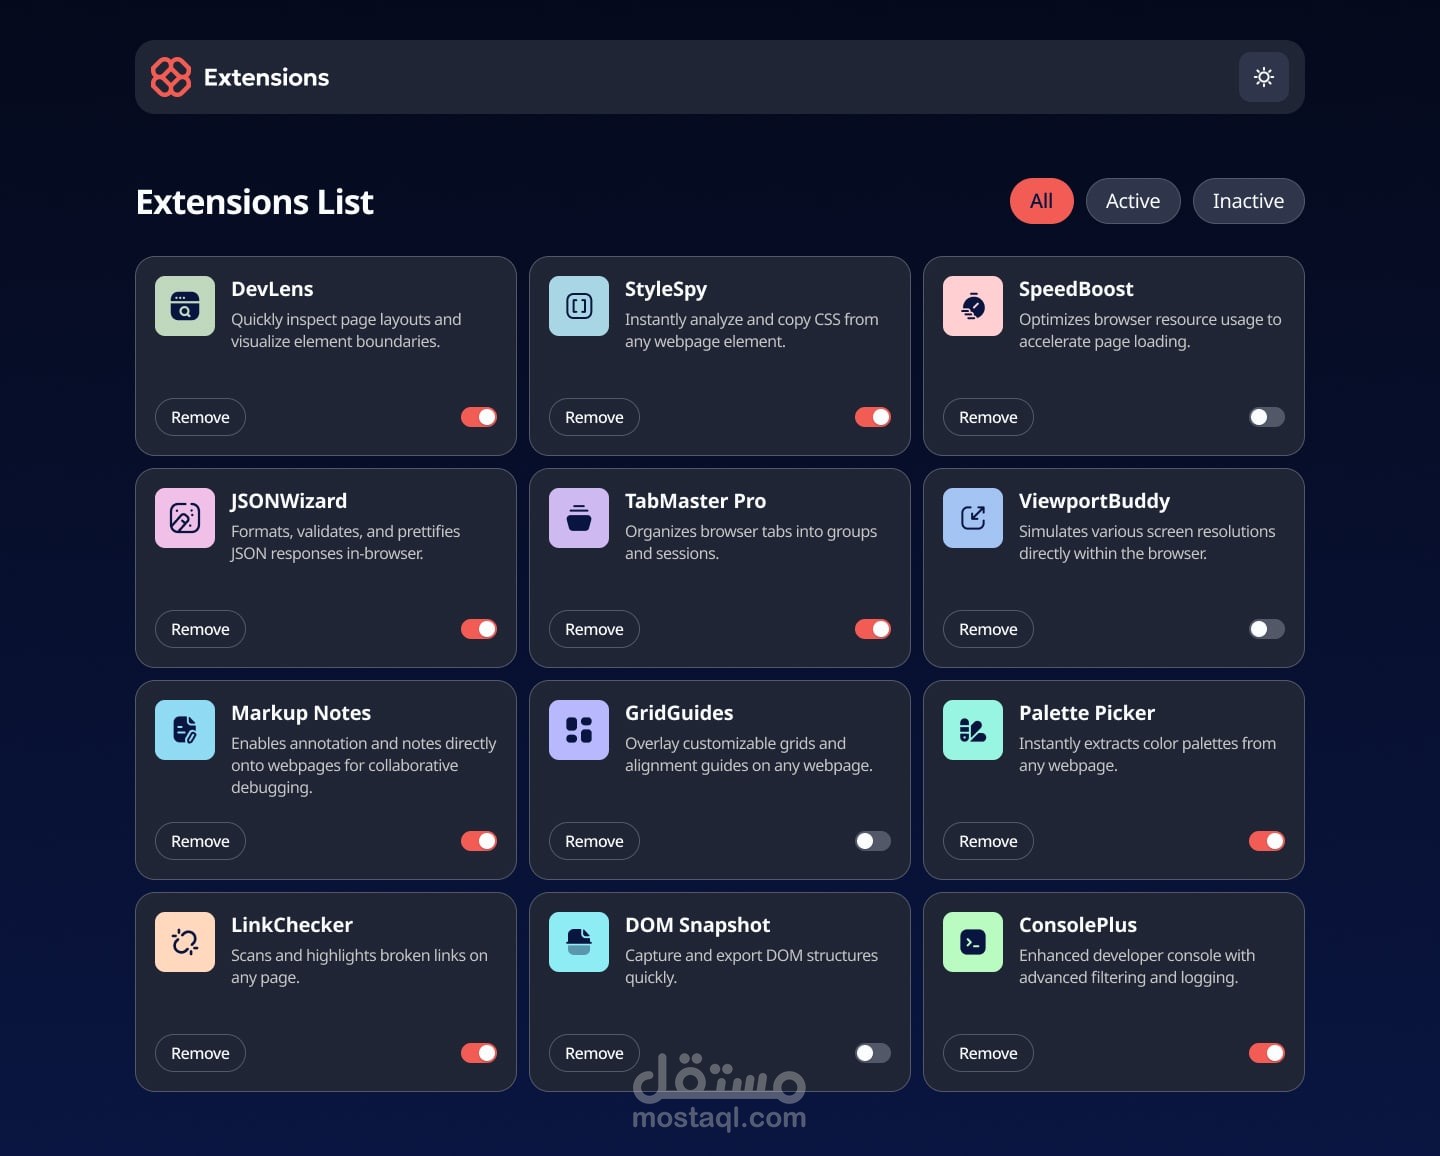Click the TabMaster Pro icon
Image resolution: width=1440 pixels, height=1156 pixels.
pos(578,518)
